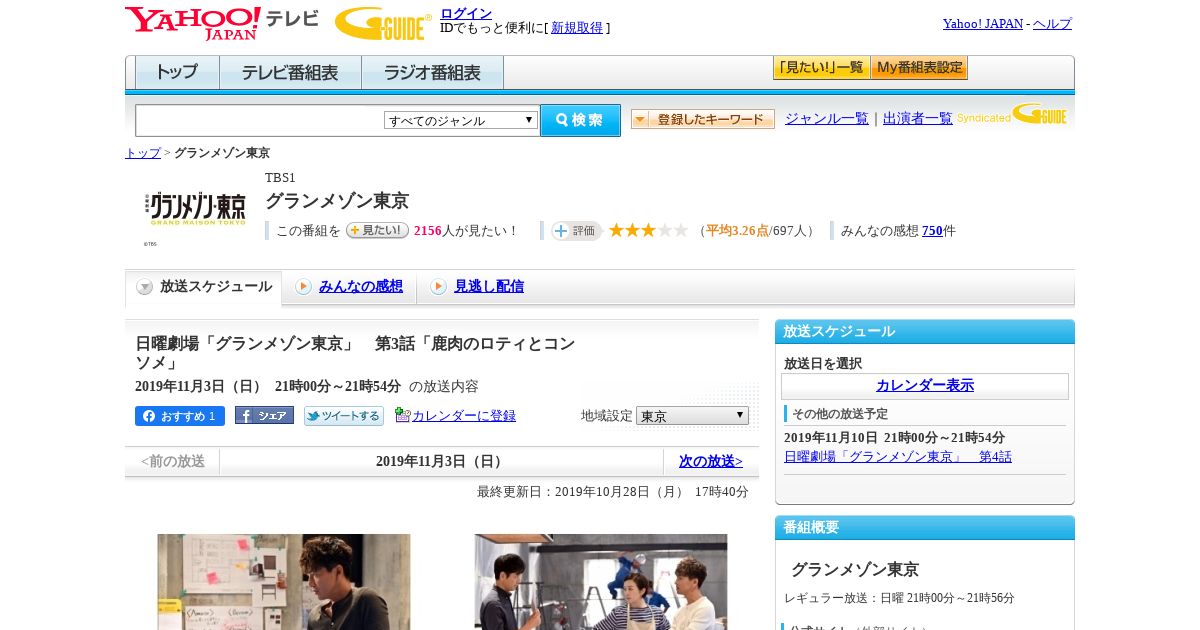Select the トップ navigation tab
This screenshot has width=1200, height=630.
click(177, 73)
